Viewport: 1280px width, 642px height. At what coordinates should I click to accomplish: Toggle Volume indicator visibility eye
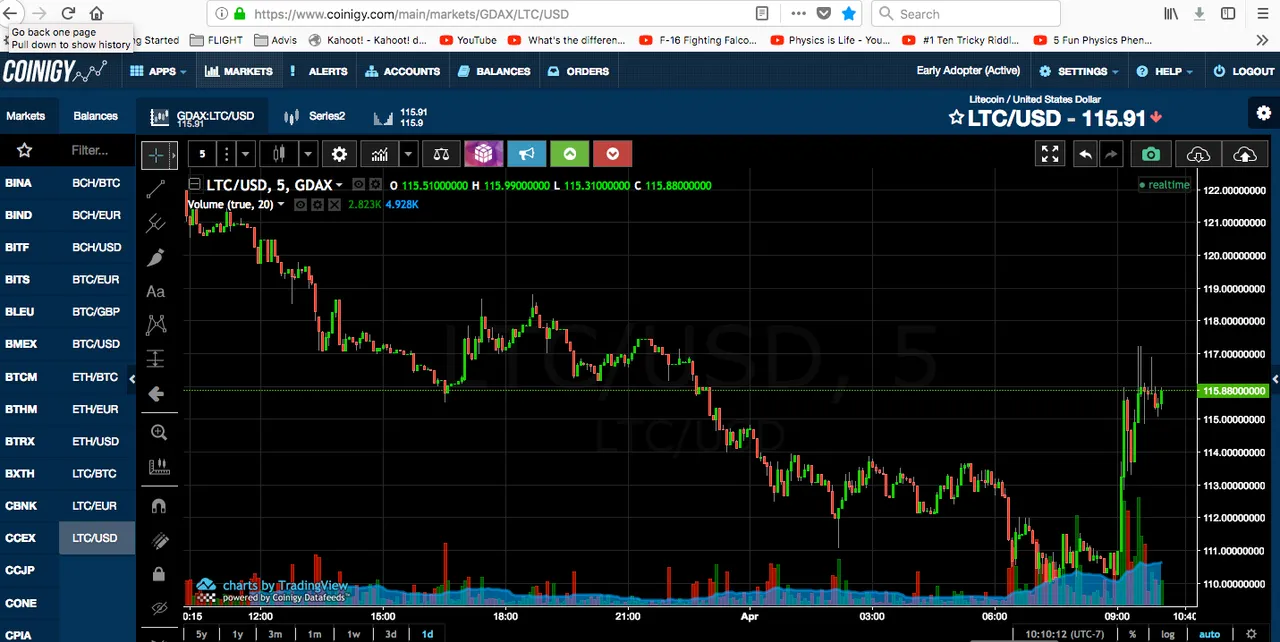[x=300, y=204]
